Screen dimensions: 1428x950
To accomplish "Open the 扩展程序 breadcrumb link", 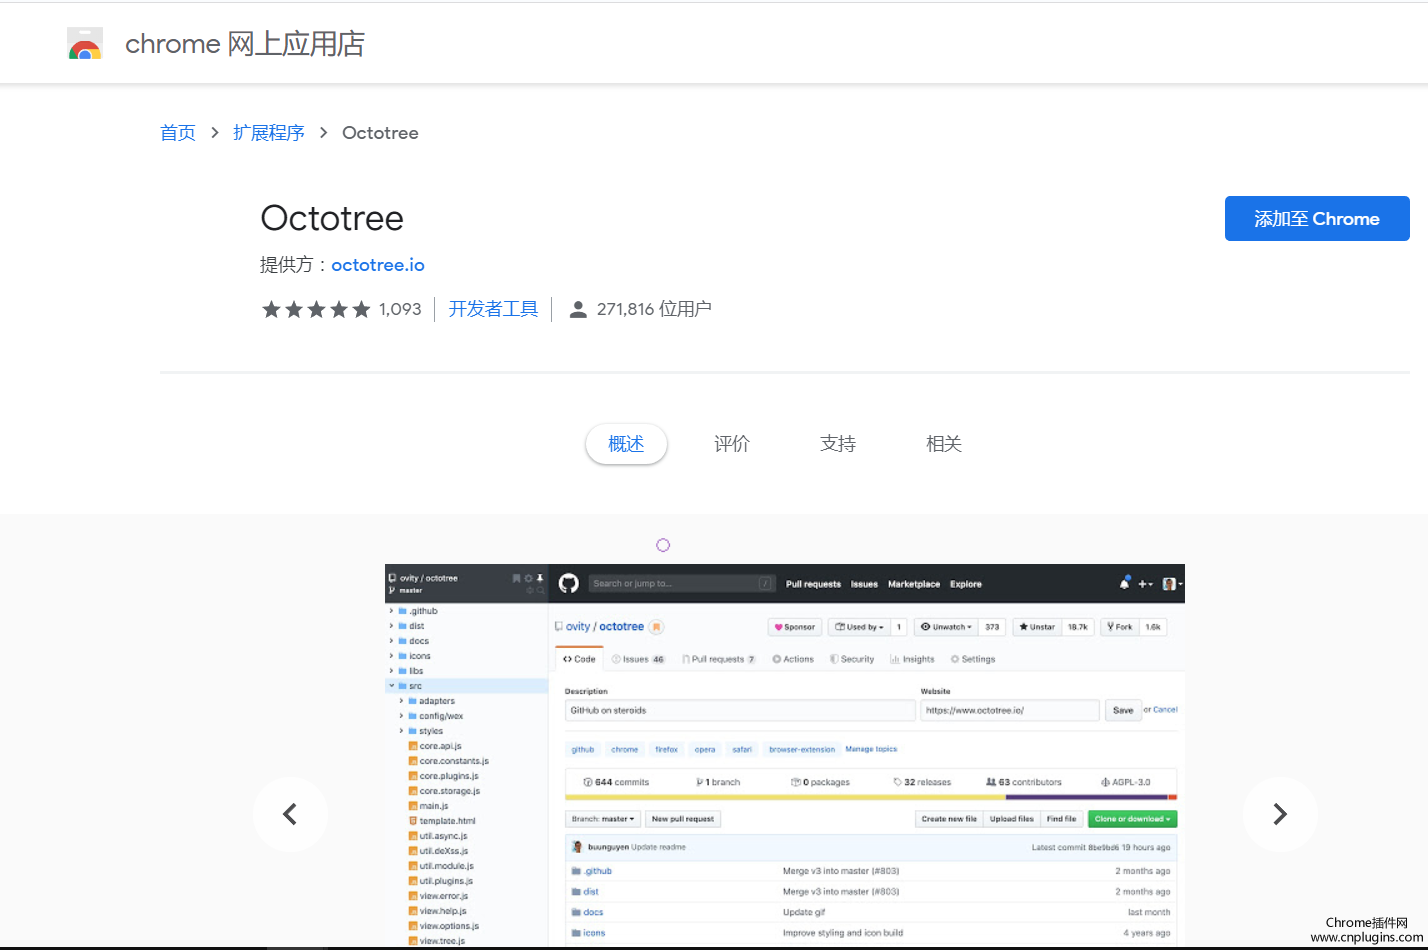I will (269, 133).
